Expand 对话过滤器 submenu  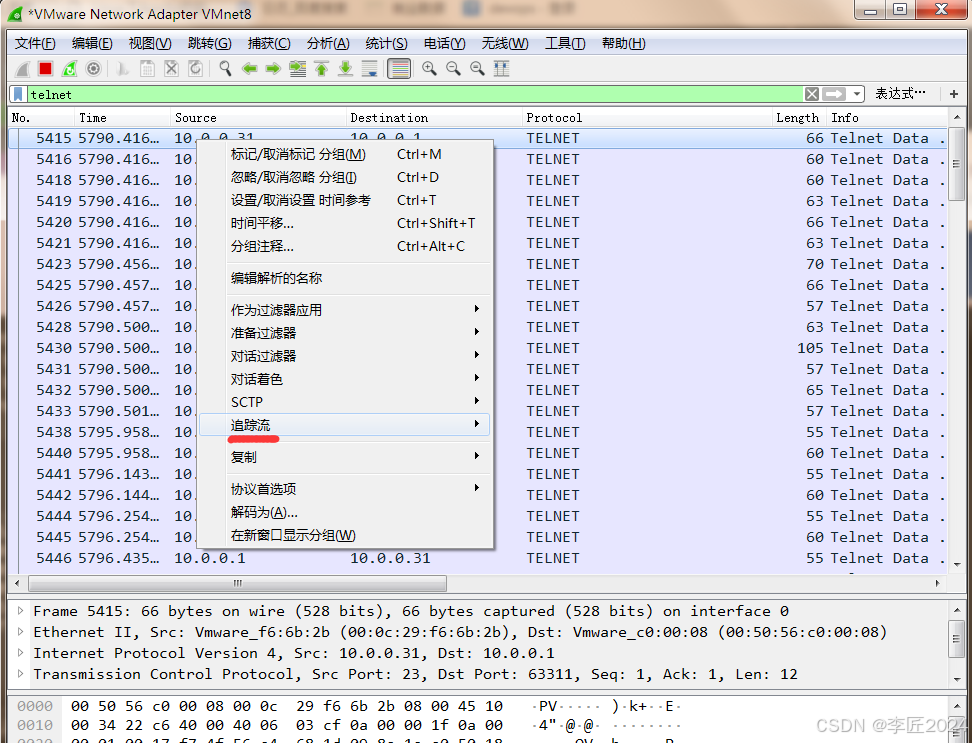tap(345, 356)
